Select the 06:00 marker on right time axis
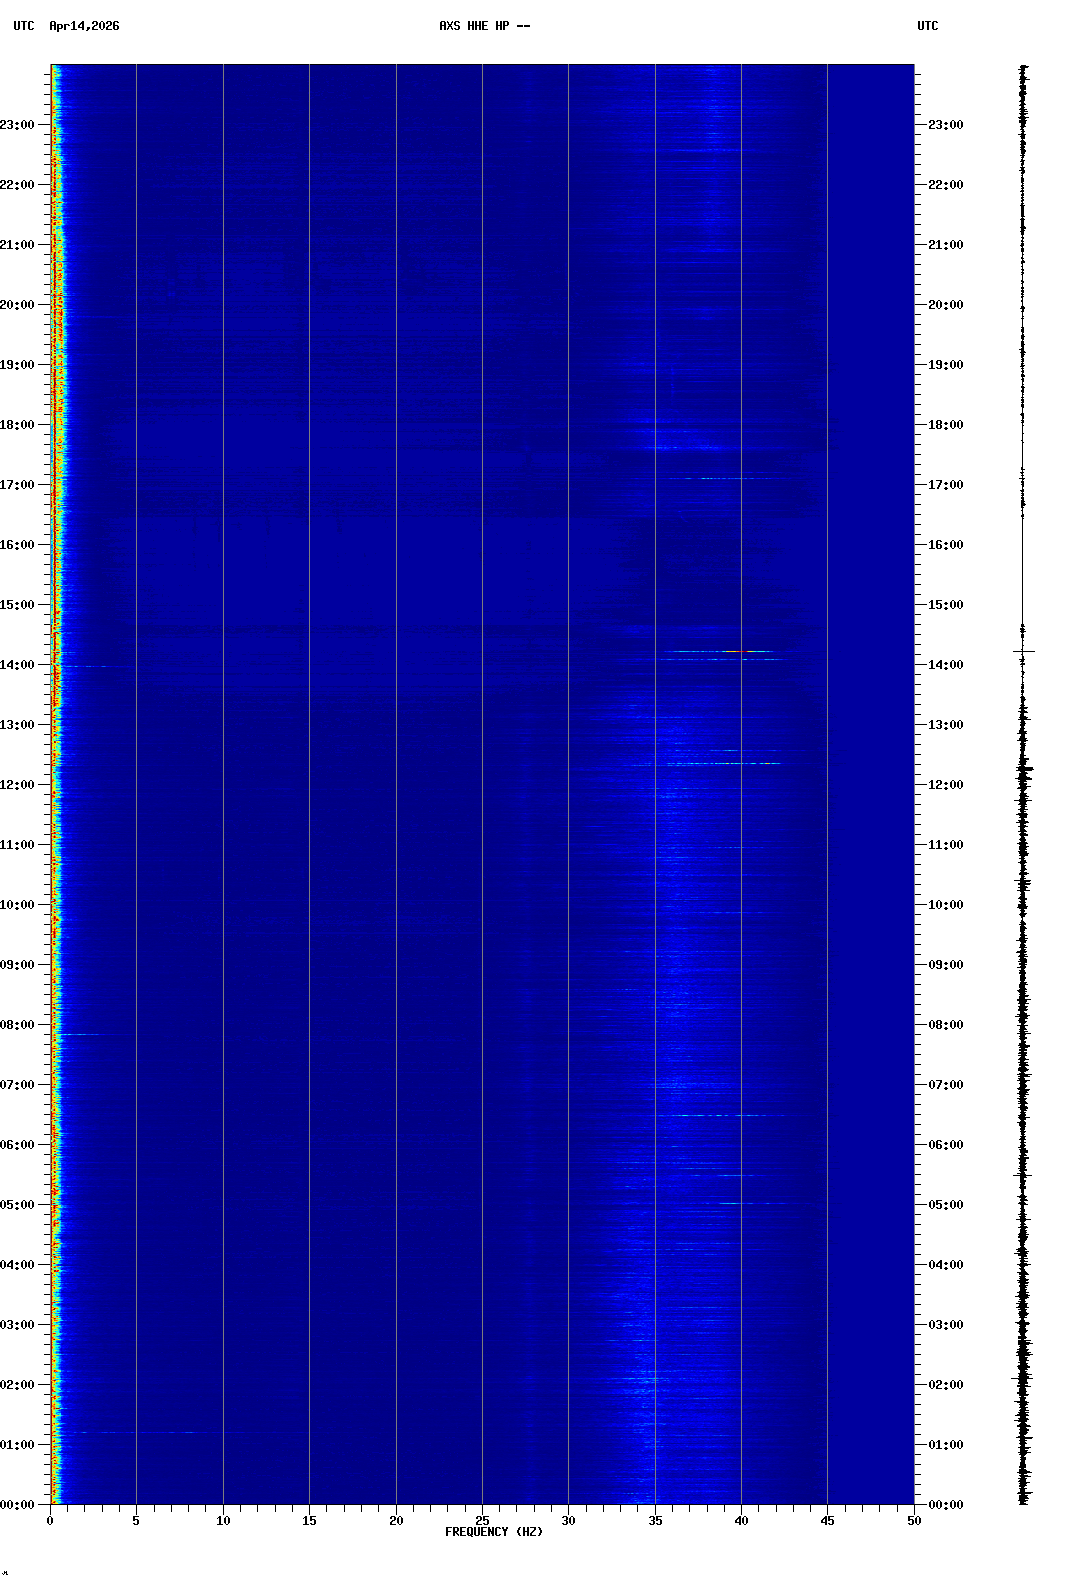 point(945,1145)
